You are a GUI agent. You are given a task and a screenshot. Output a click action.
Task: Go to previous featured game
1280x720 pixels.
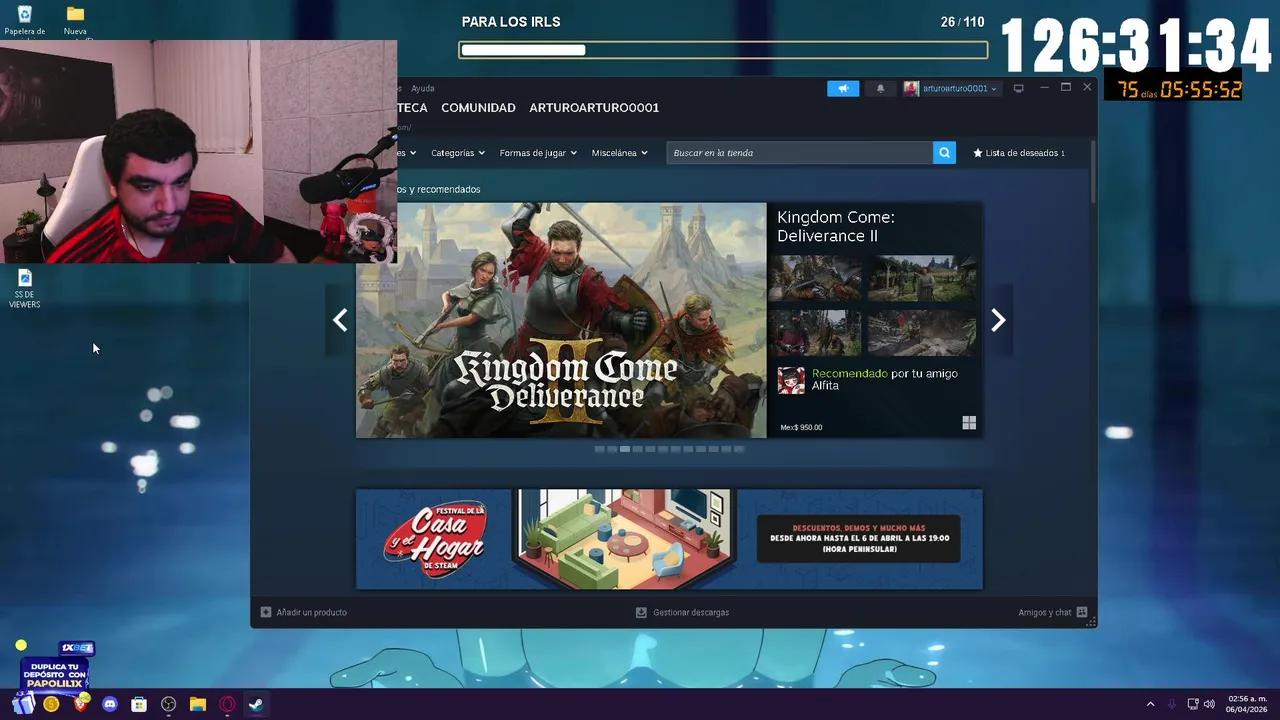pyautogui.click(x=340, y=320)
